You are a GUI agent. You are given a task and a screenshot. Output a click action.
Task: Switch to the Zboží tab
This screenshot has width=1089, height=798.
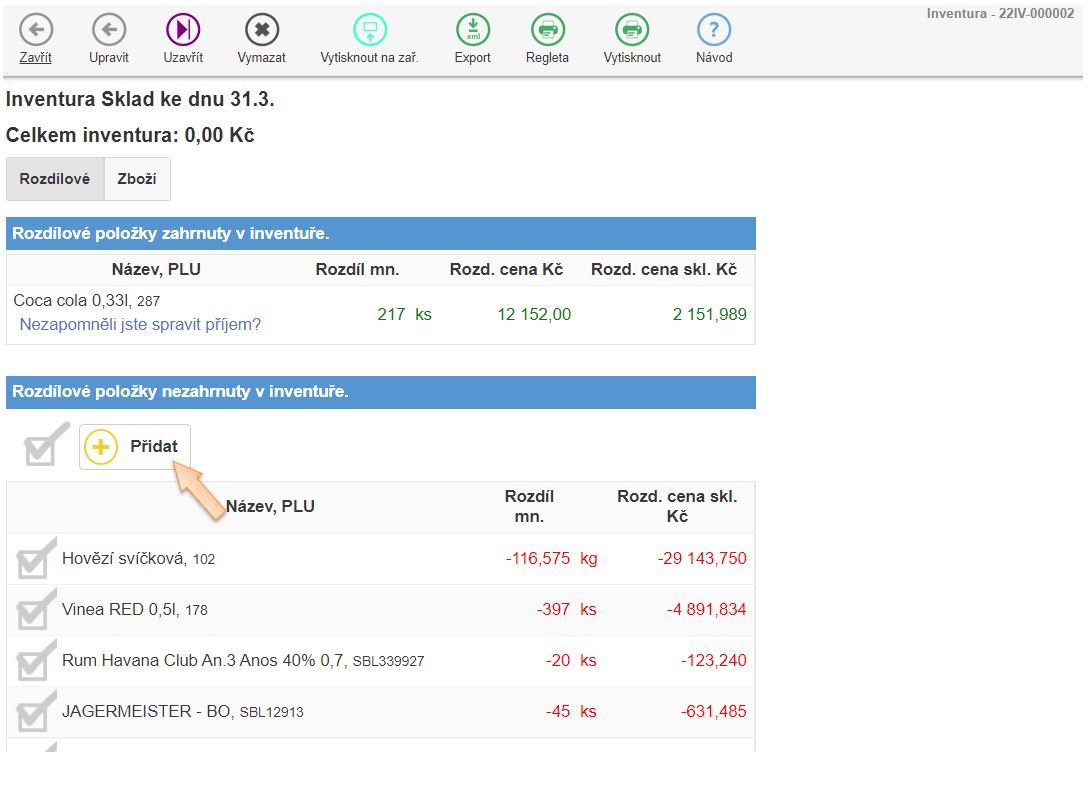tap(137, 179)
